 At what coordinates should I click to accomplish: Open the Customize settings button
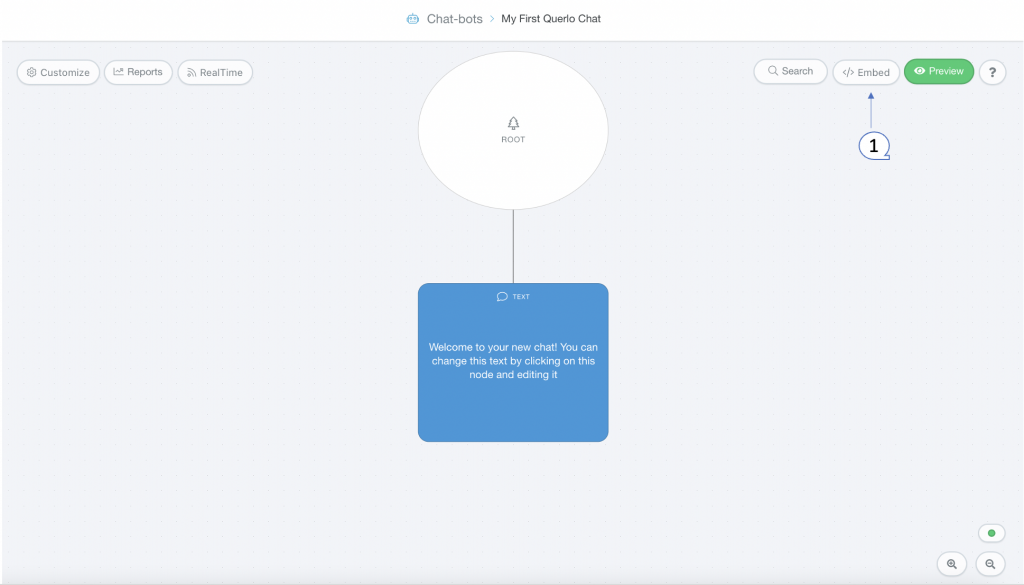pos(58,72)
